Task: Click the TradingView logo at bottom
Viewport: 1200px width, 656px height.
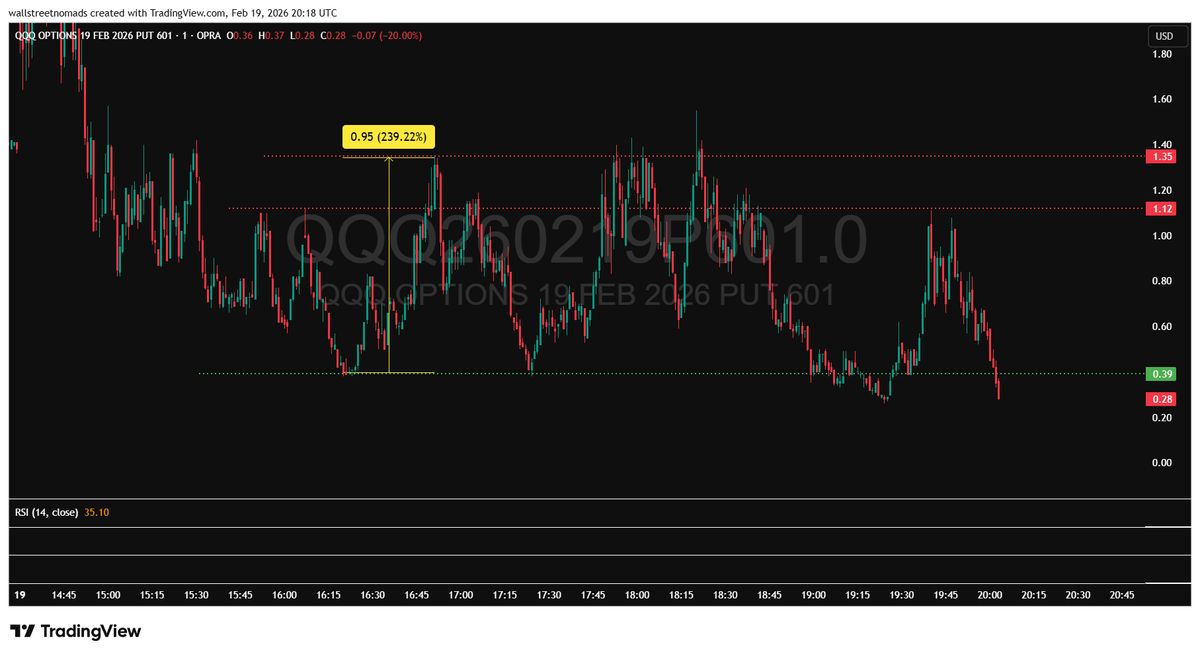Action: tap(75, 631)
